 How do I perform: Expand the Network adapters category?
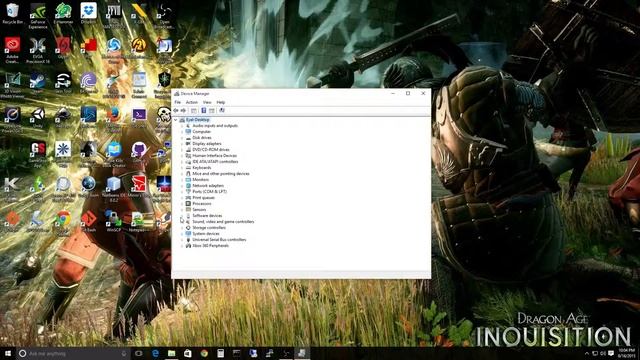182,186
